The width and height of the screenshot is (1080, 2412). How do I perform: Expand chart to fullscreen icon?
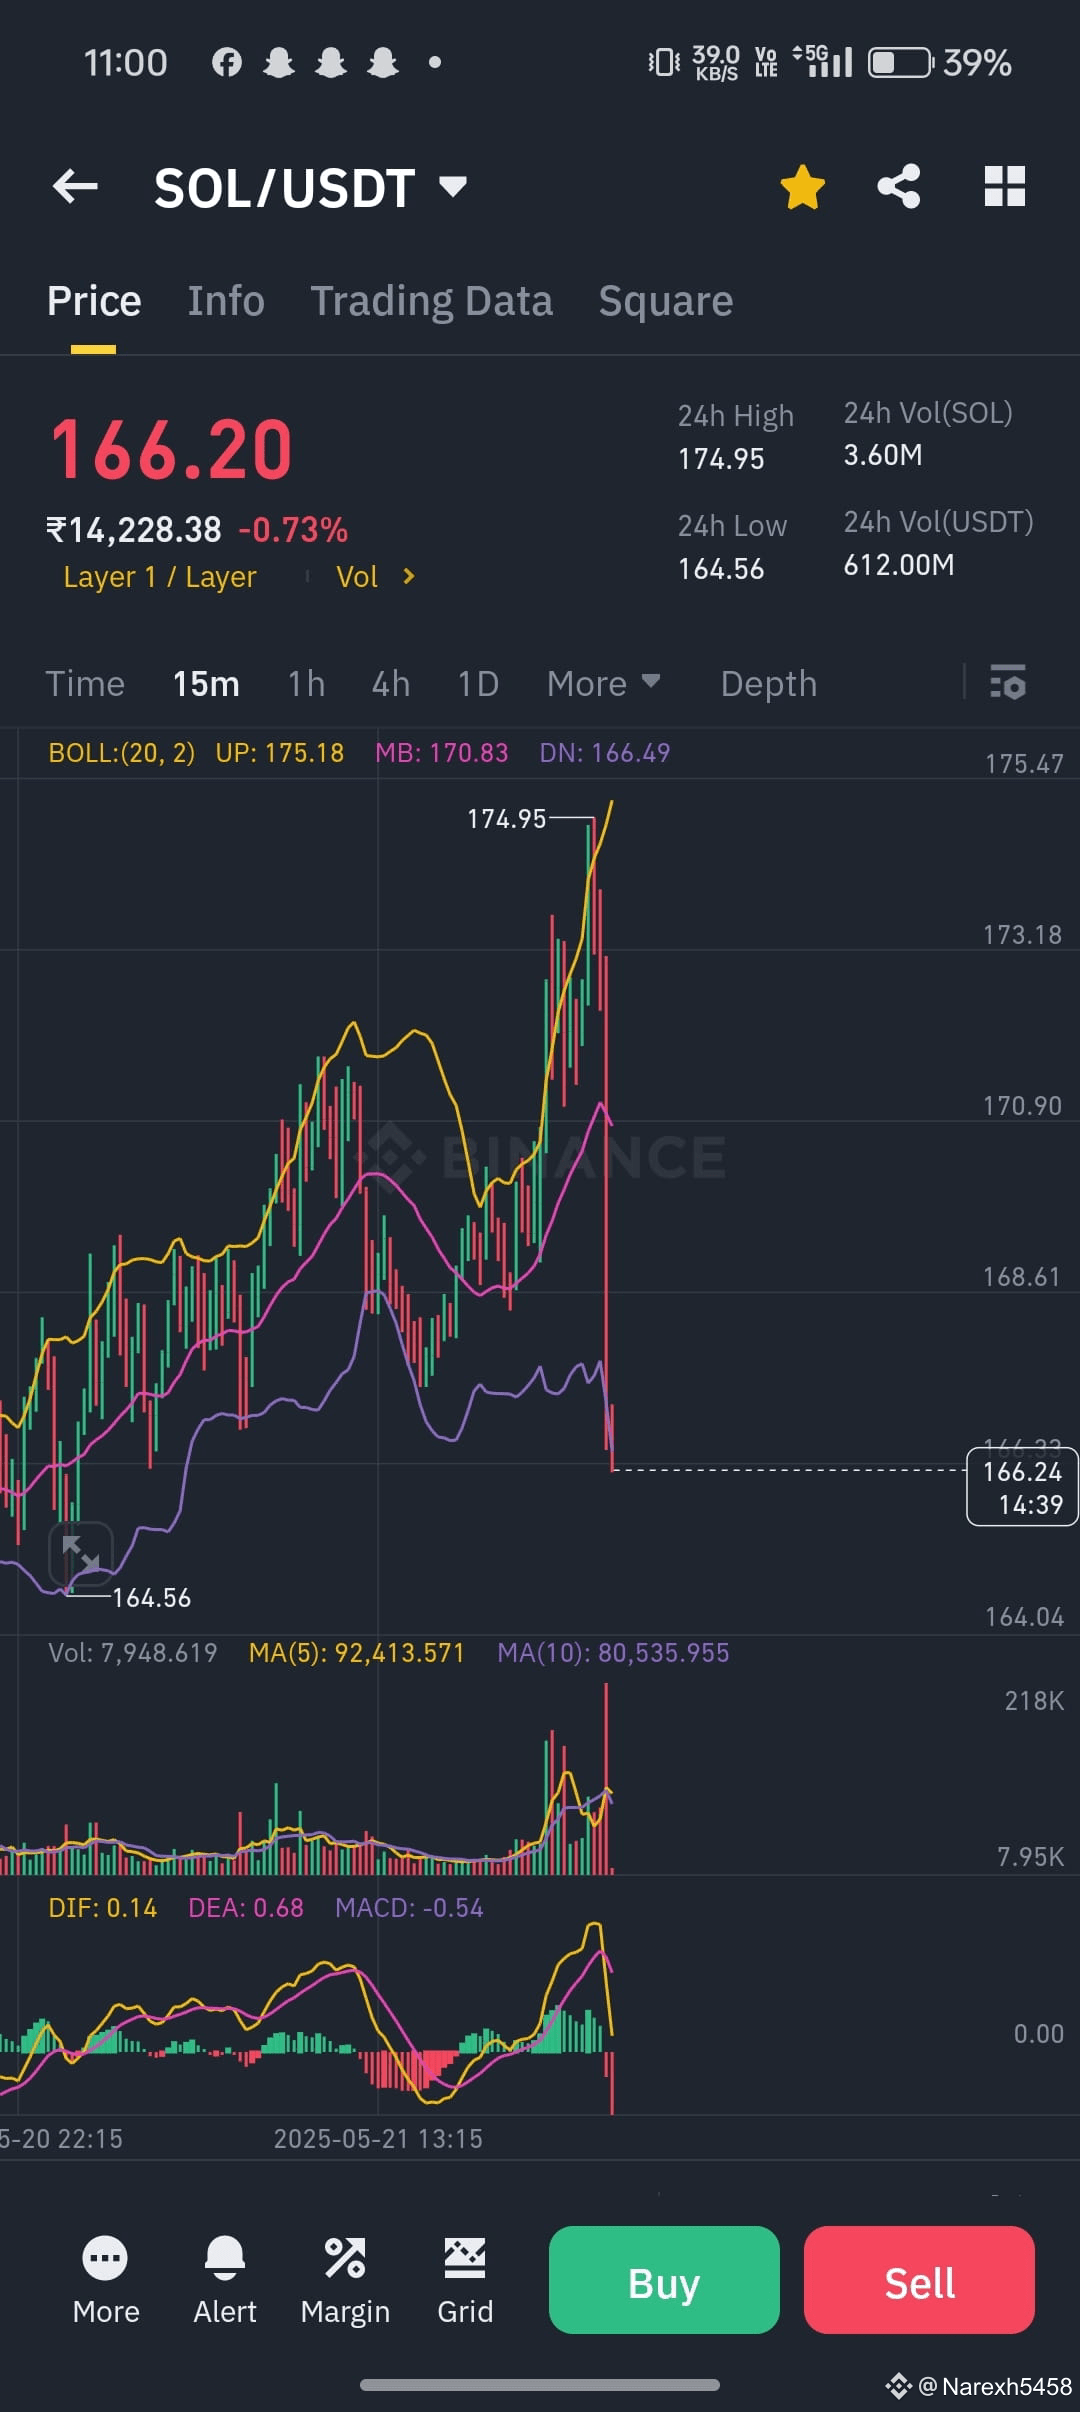point(81,1554)
